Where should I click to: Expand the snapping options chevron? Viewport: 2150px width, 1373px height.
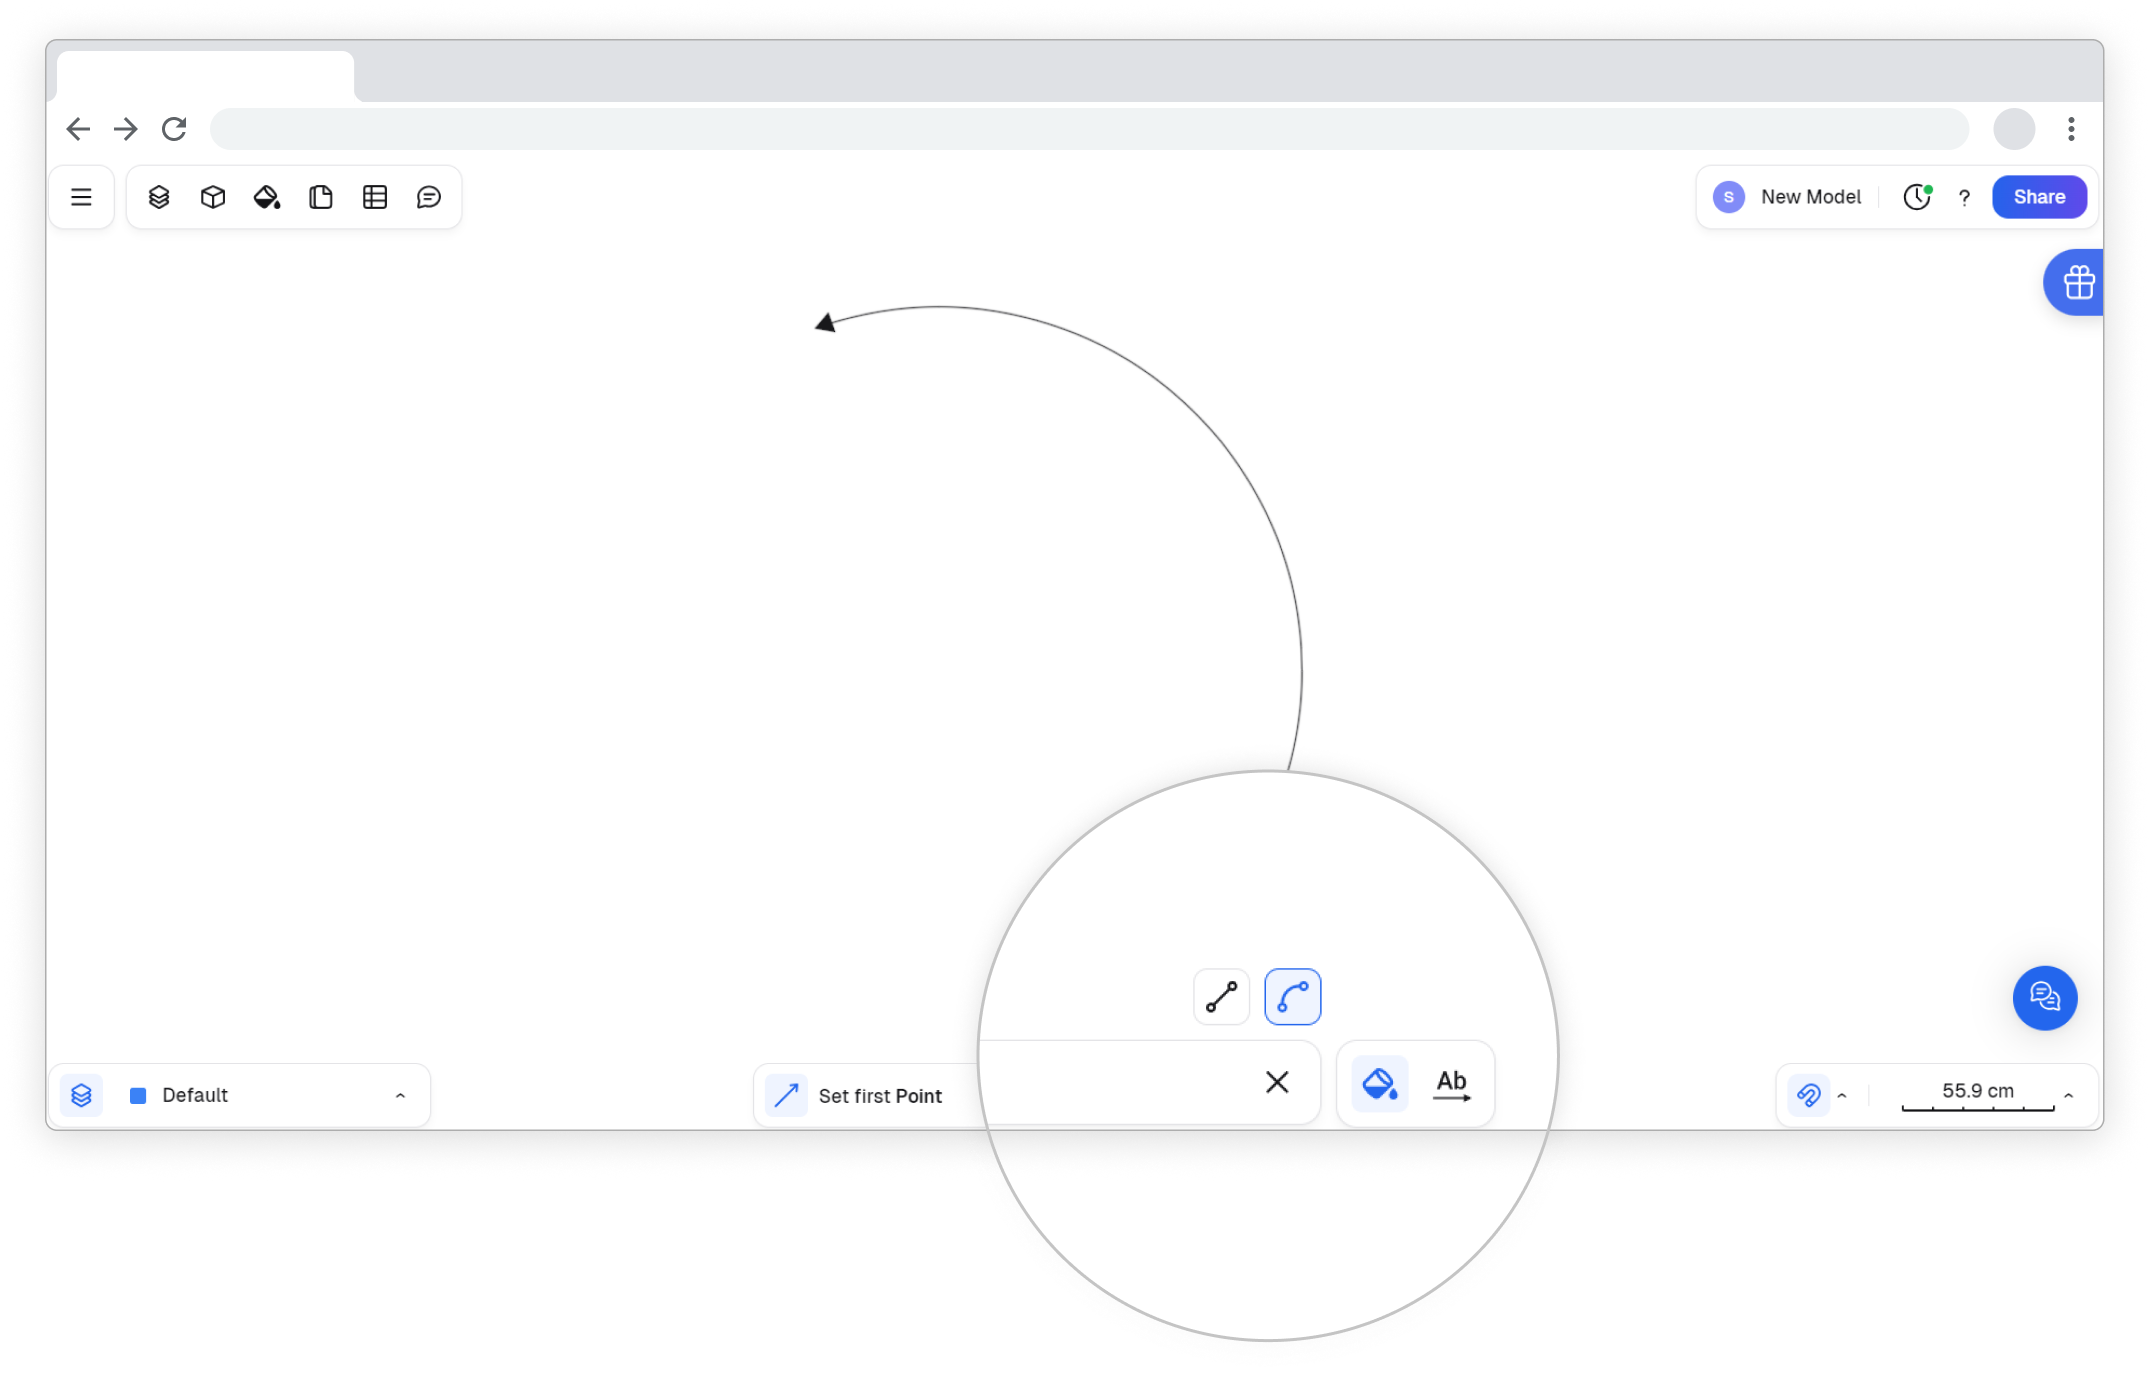click(1842, 1096)
